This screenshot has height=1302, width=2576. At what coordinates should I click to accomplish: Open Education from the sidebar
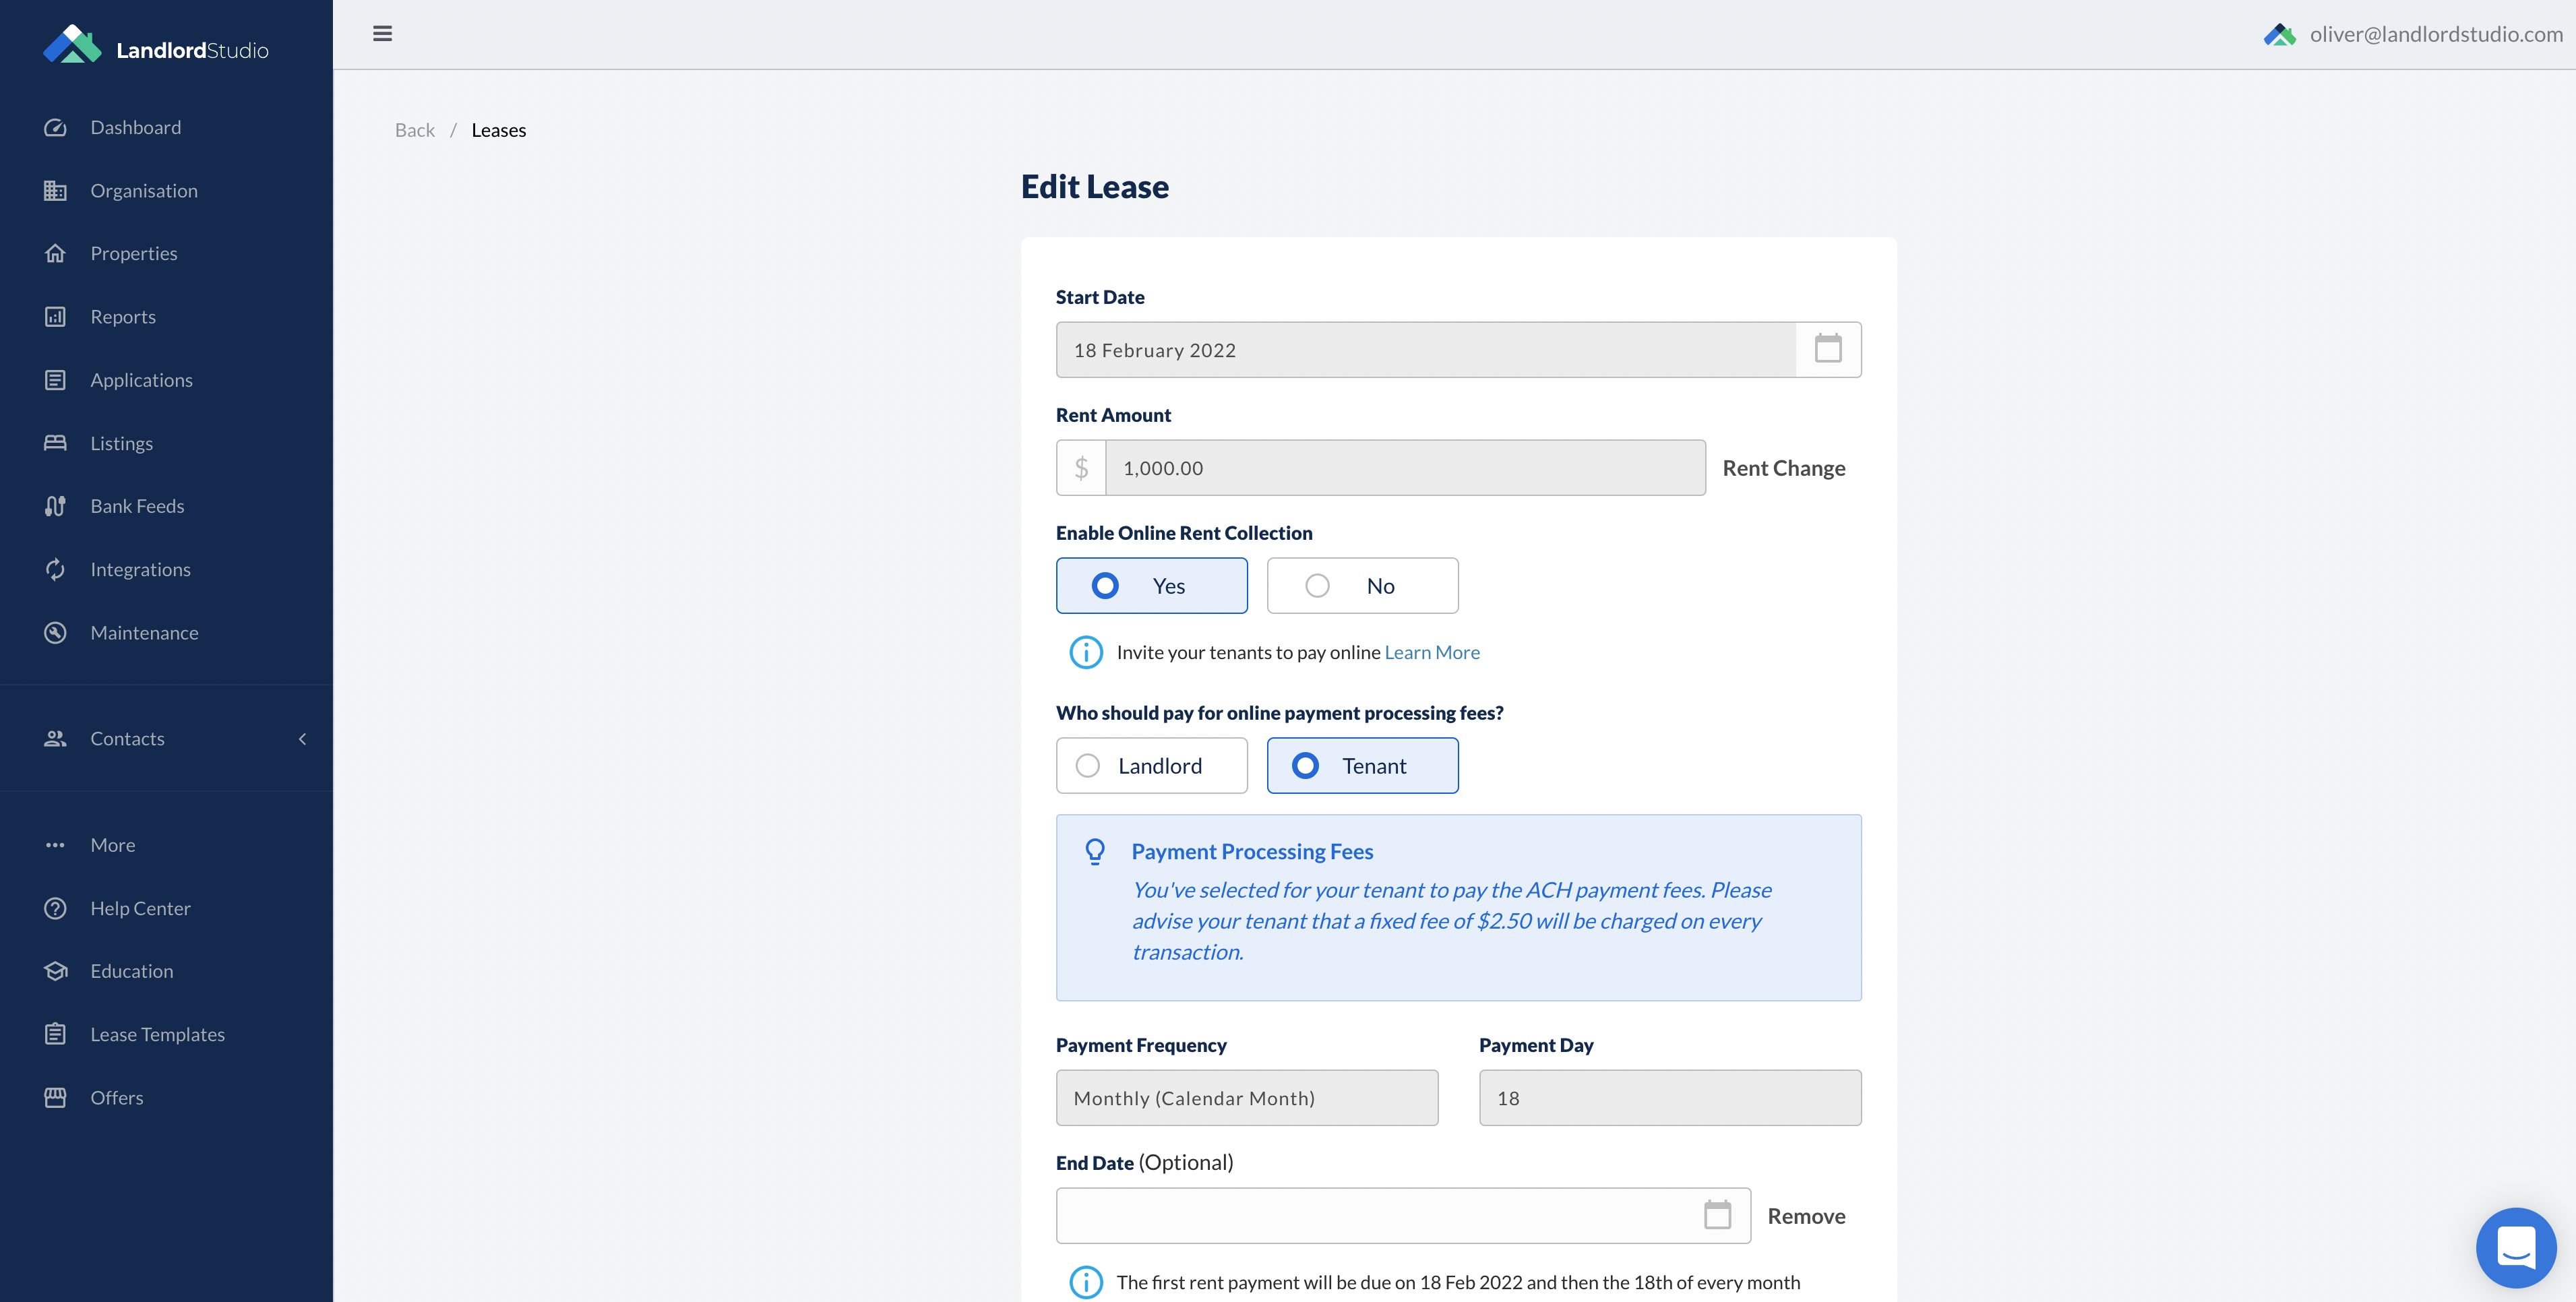pyautogui.click(x=131, y=971)
